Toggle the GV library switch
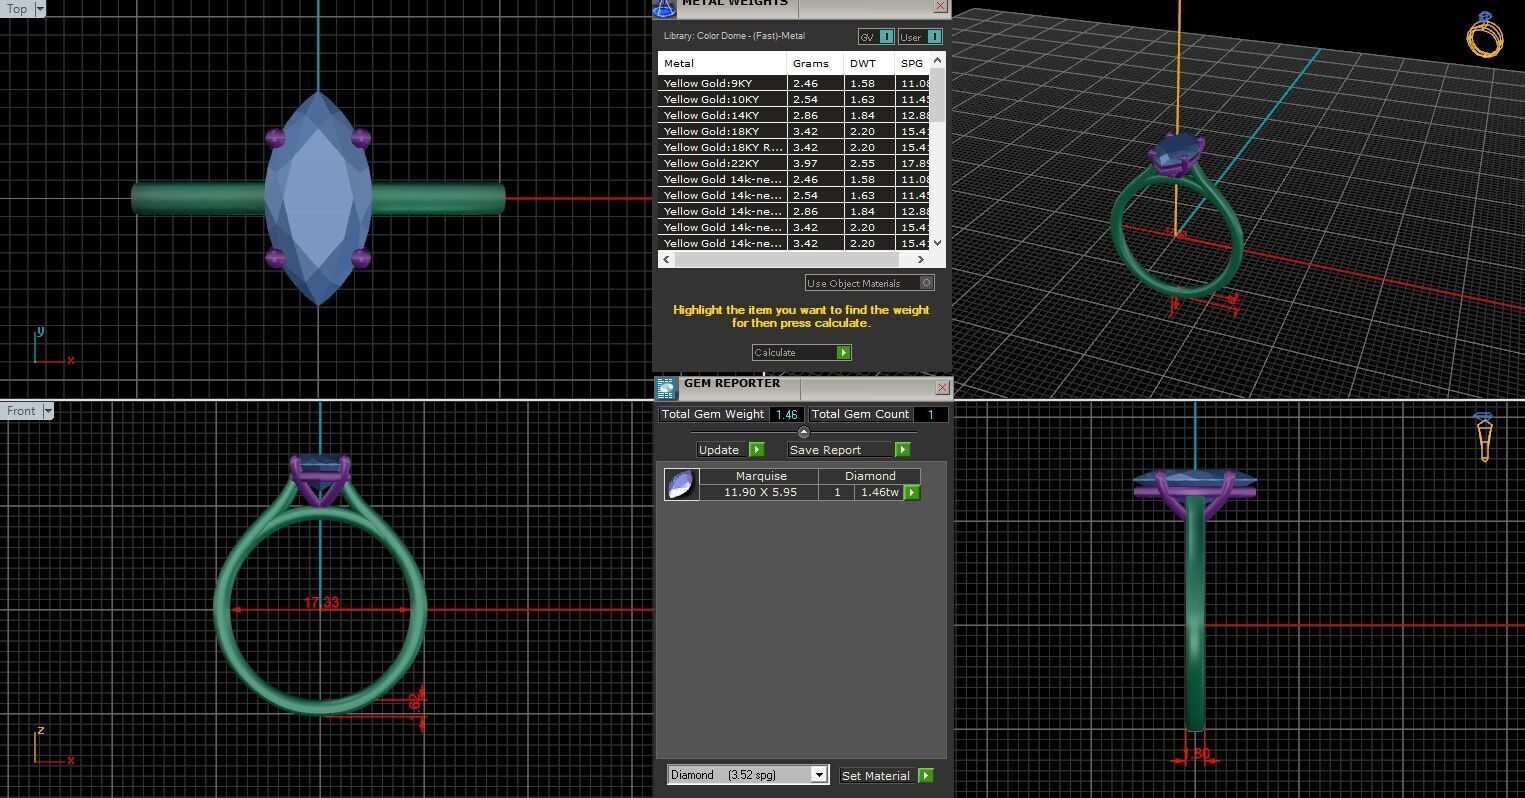Screen dimensions: 1525x798 (x=876, y=37)
